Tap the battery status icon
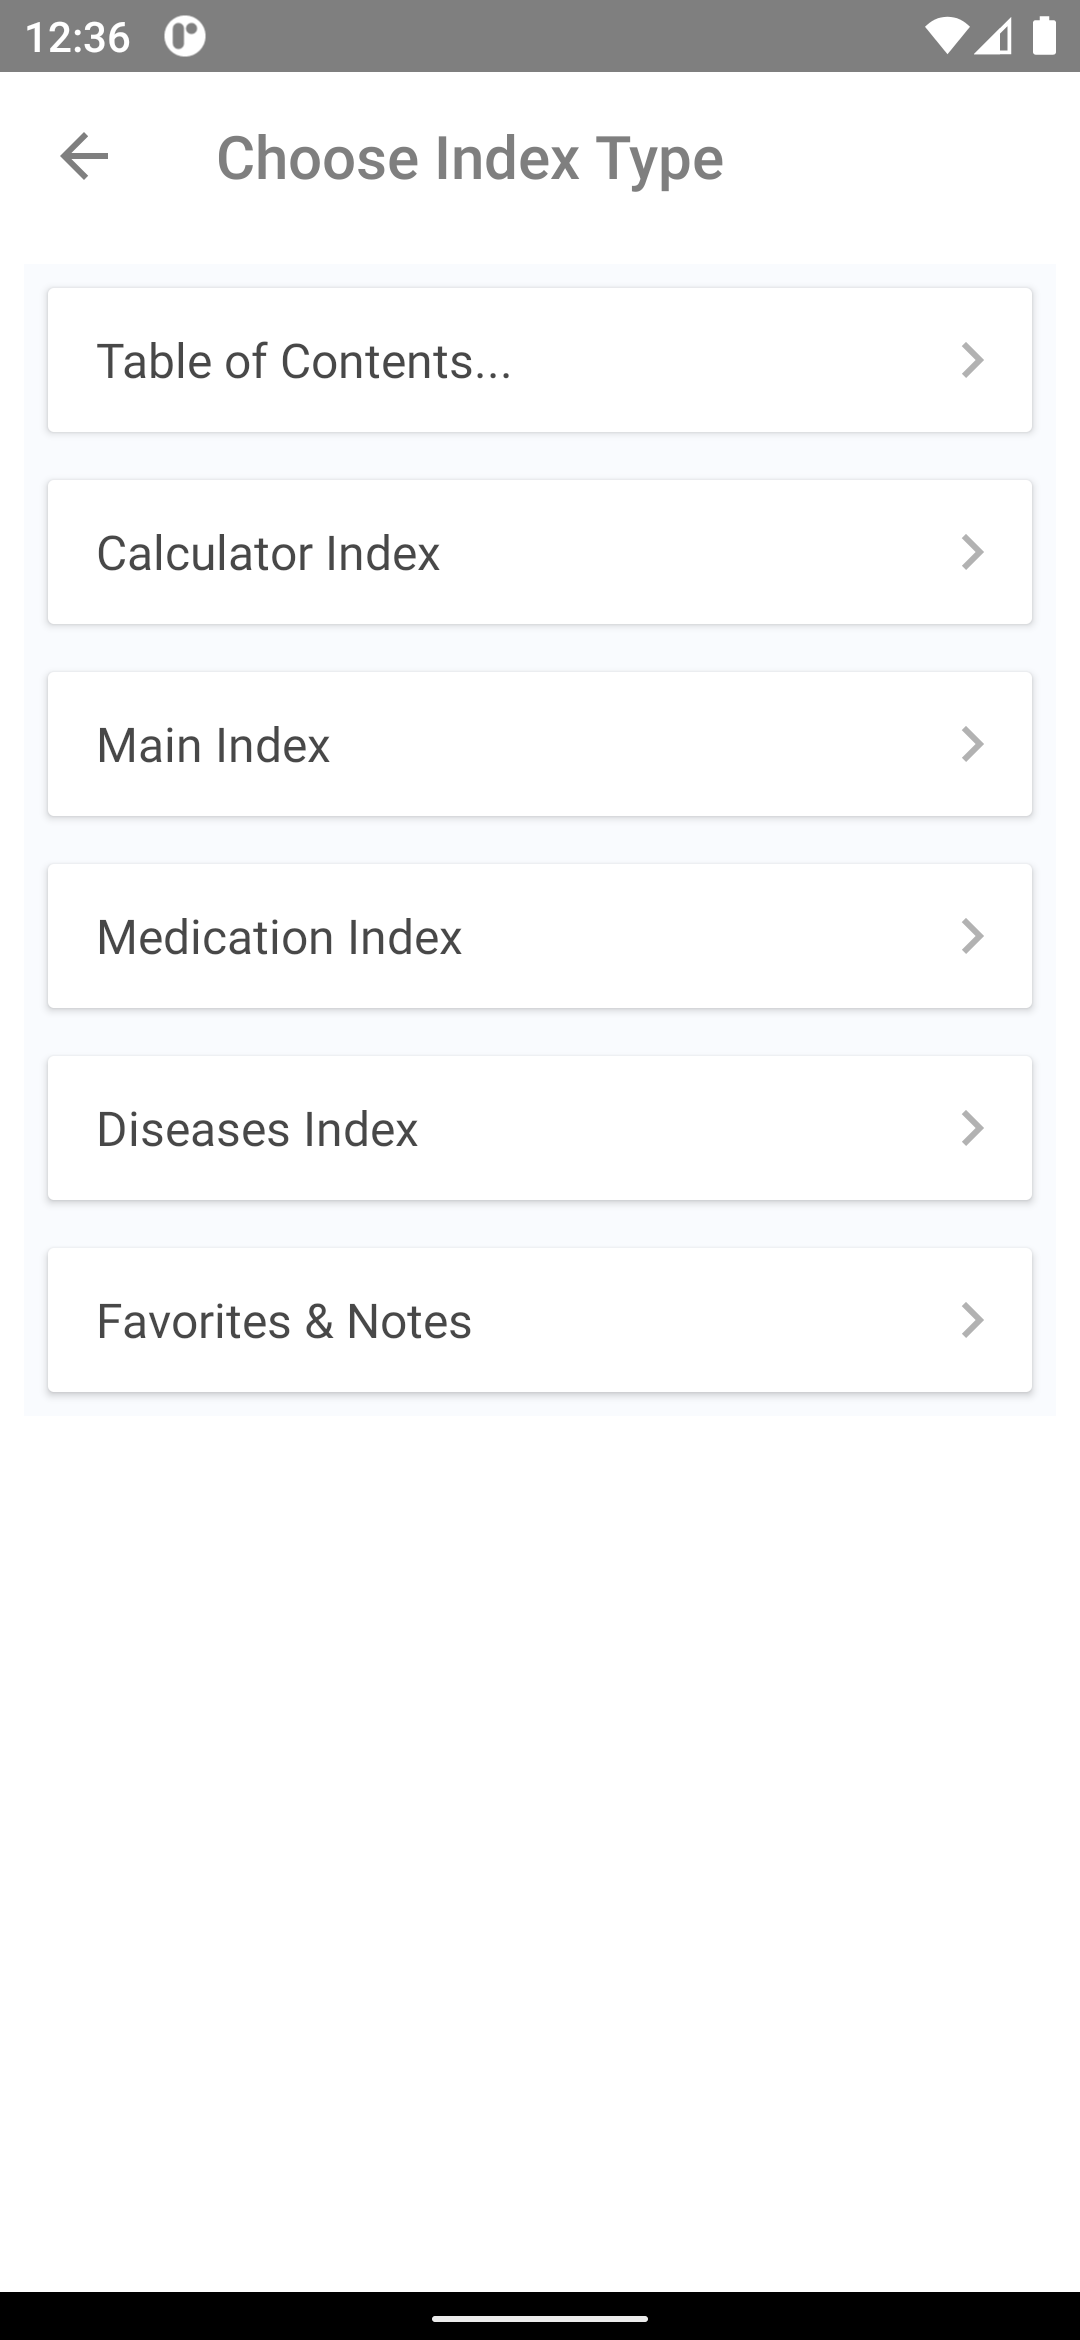Image resolution: width=1080 pixels, height=2340 pixels. 1044,36
